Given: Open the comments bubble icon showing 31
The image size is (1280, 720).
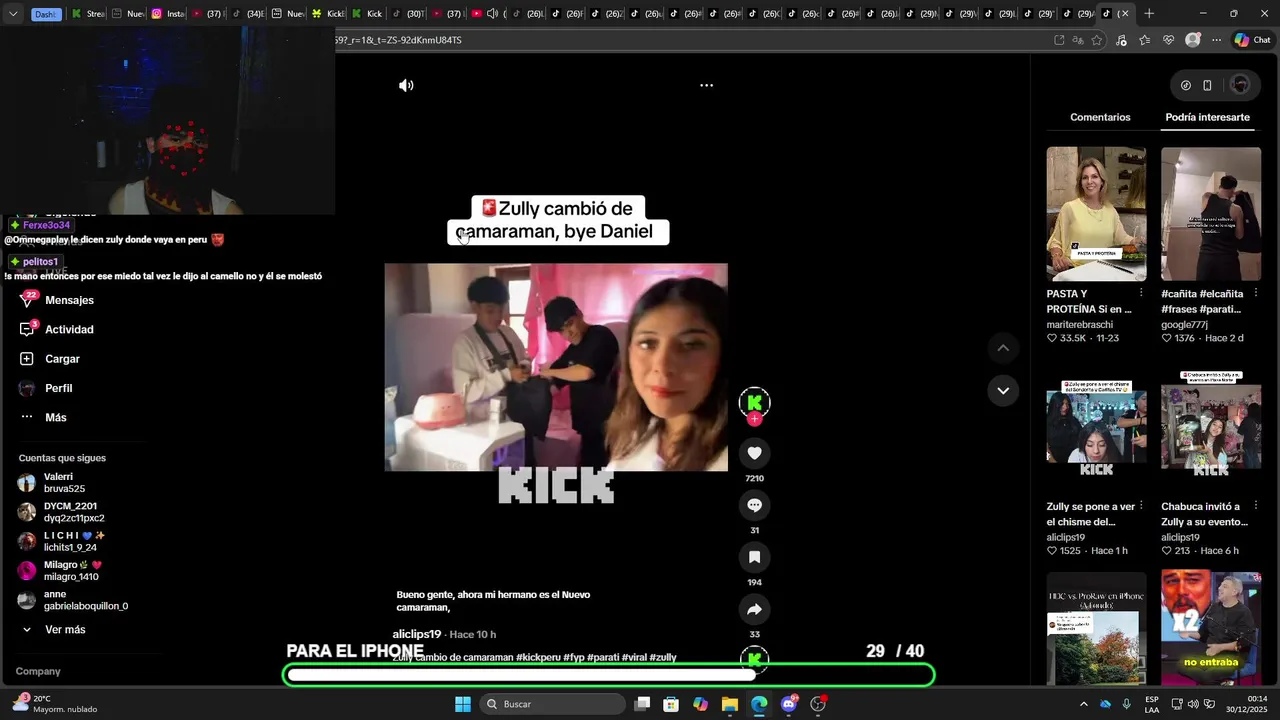Looking at the screenshot, I should 754,505.
